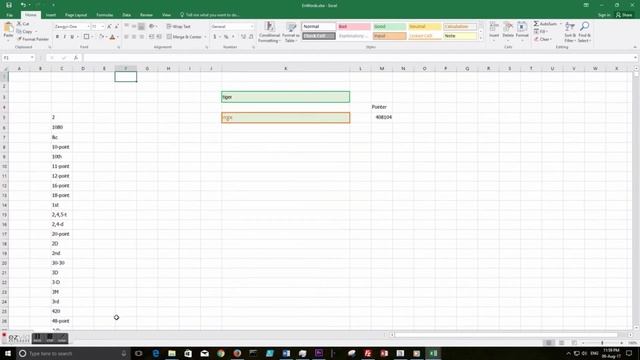Click the Insert Function fx icon
Image resolution: width=640 pixels, height=360 pixels.
click(x=76, y=58)
